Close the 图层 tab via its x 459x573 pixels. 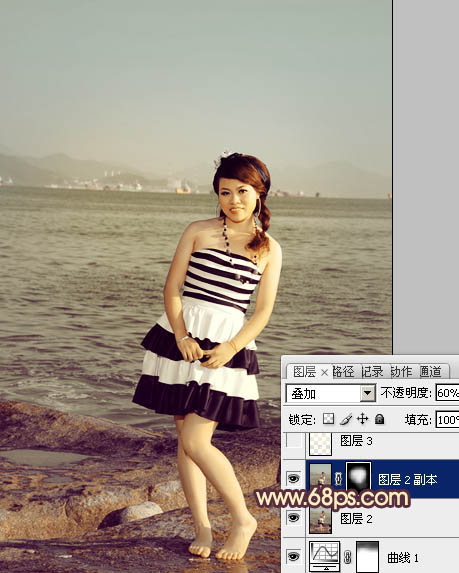[324, 372]
